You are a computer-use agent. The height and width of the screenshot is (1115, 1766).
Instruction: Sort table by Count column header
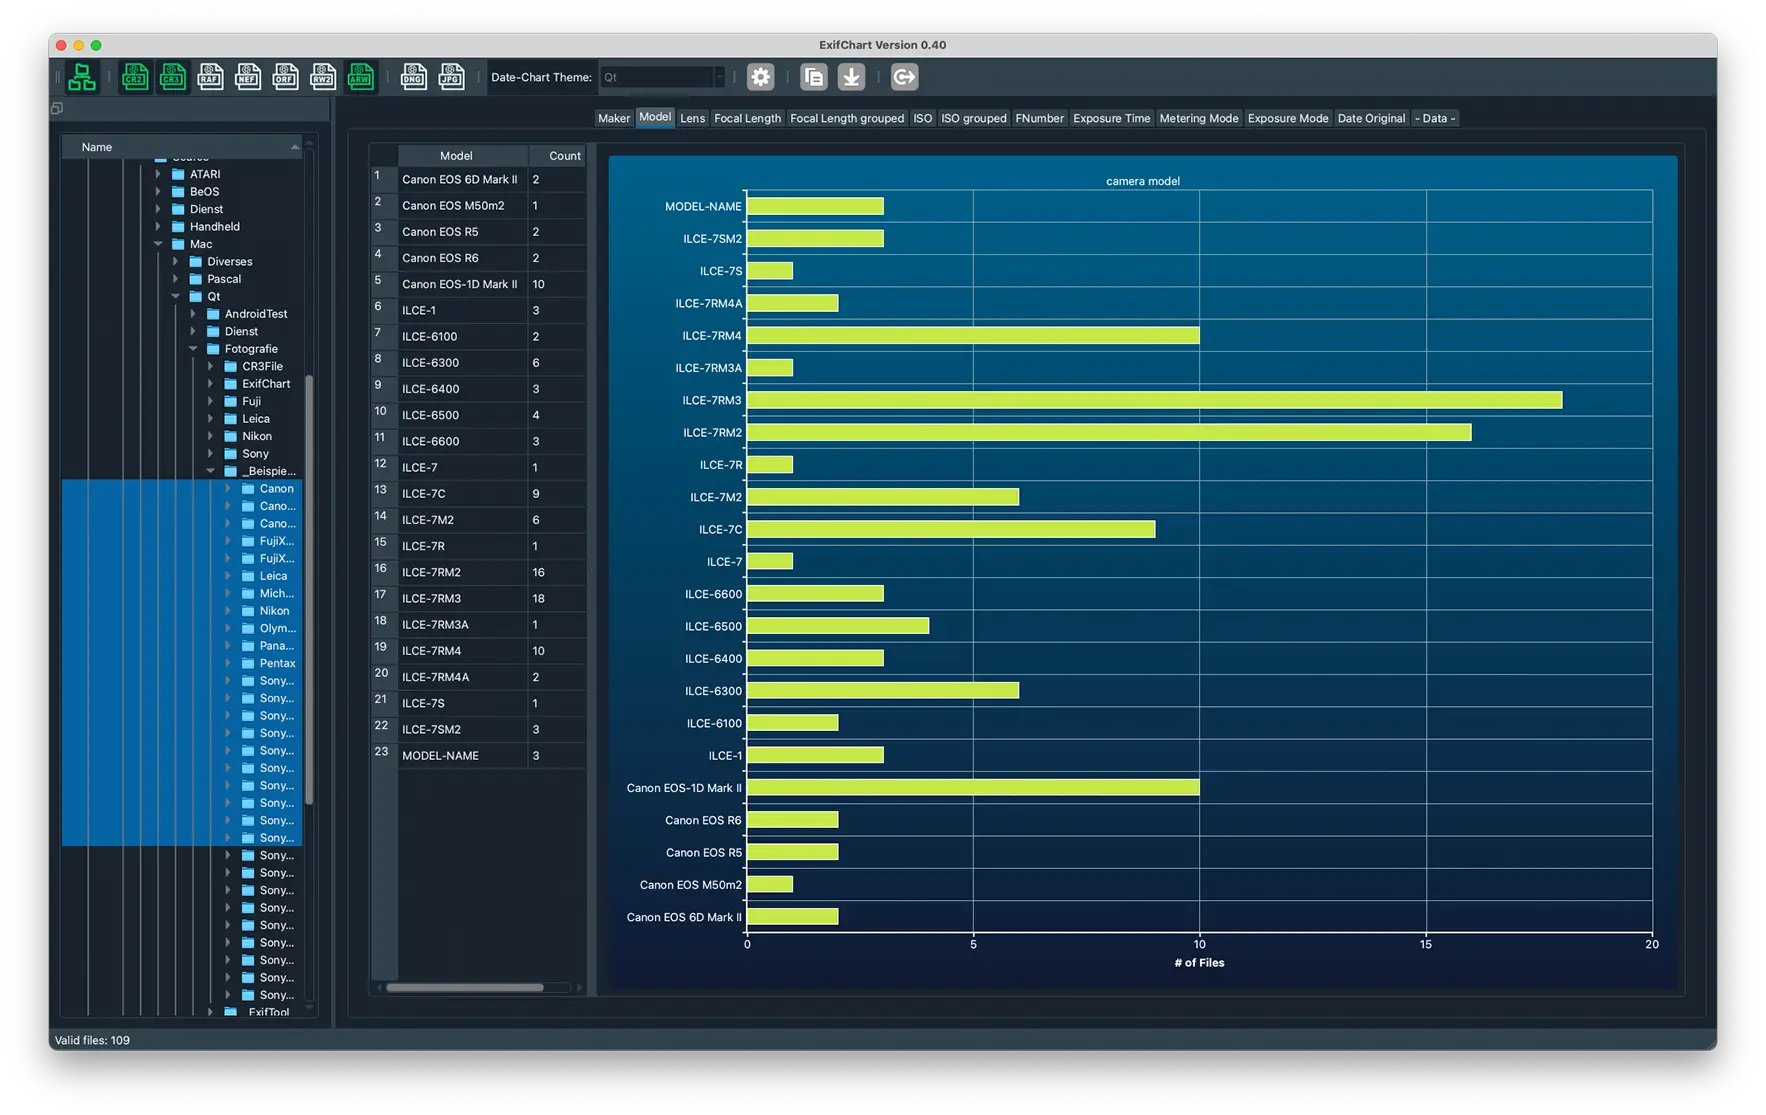click(564, 156)
